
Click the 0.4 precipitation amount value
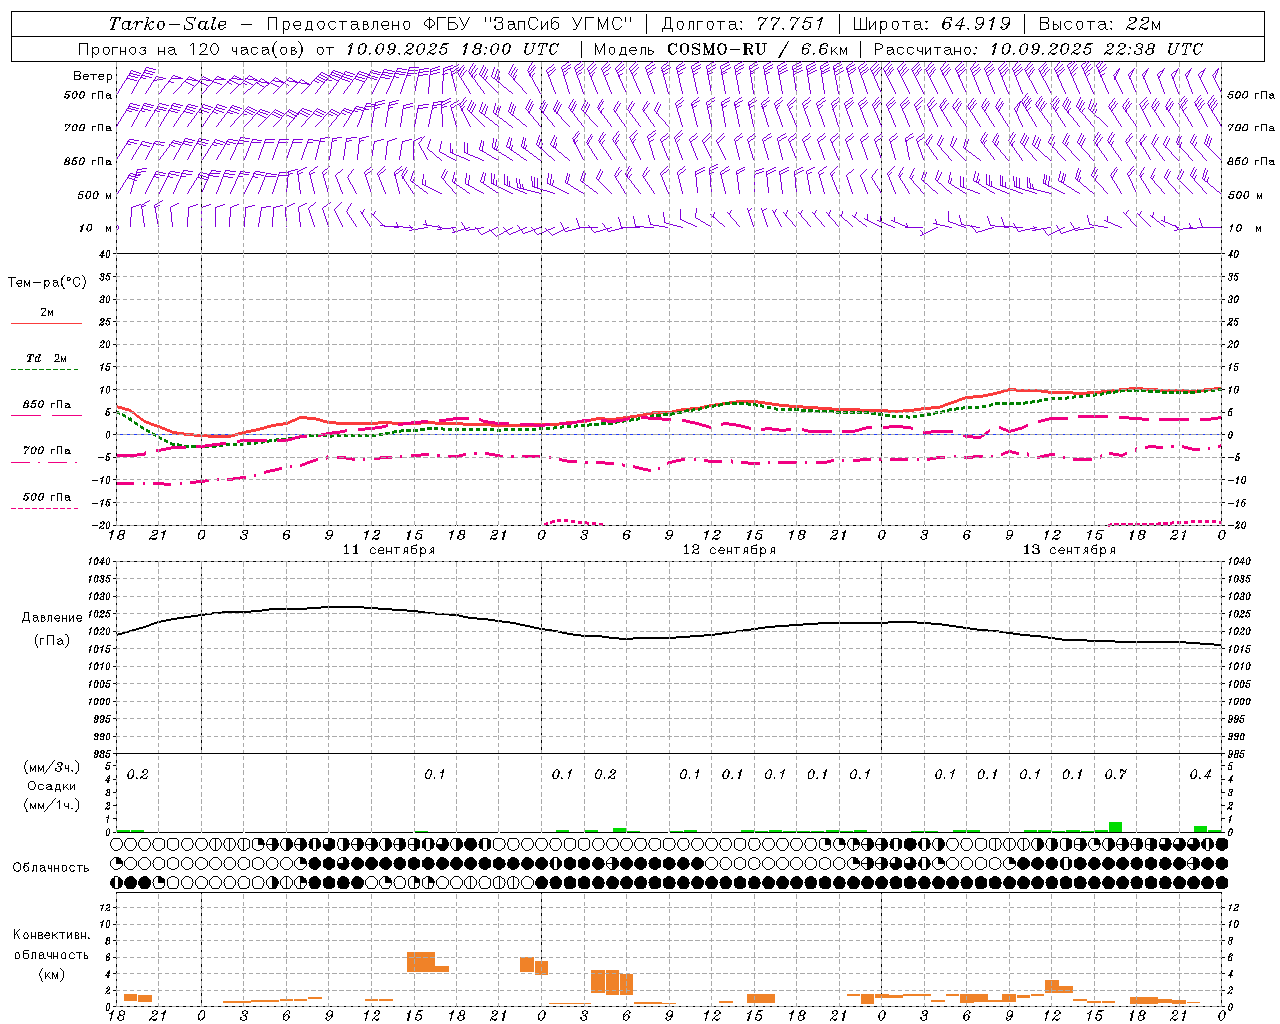click(1200, 775)
